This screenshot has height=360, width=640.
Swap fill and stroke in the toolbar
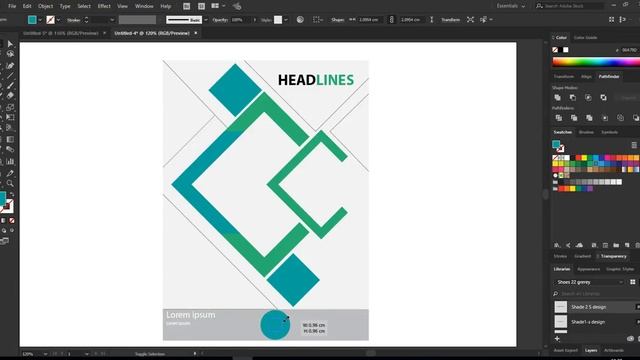12,195
